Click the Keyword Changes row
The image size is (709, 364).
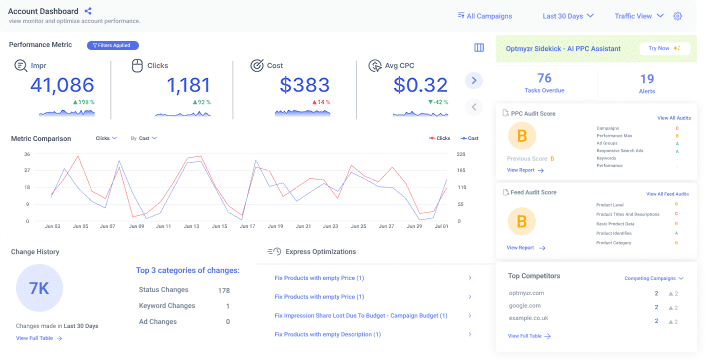(184, 306)
